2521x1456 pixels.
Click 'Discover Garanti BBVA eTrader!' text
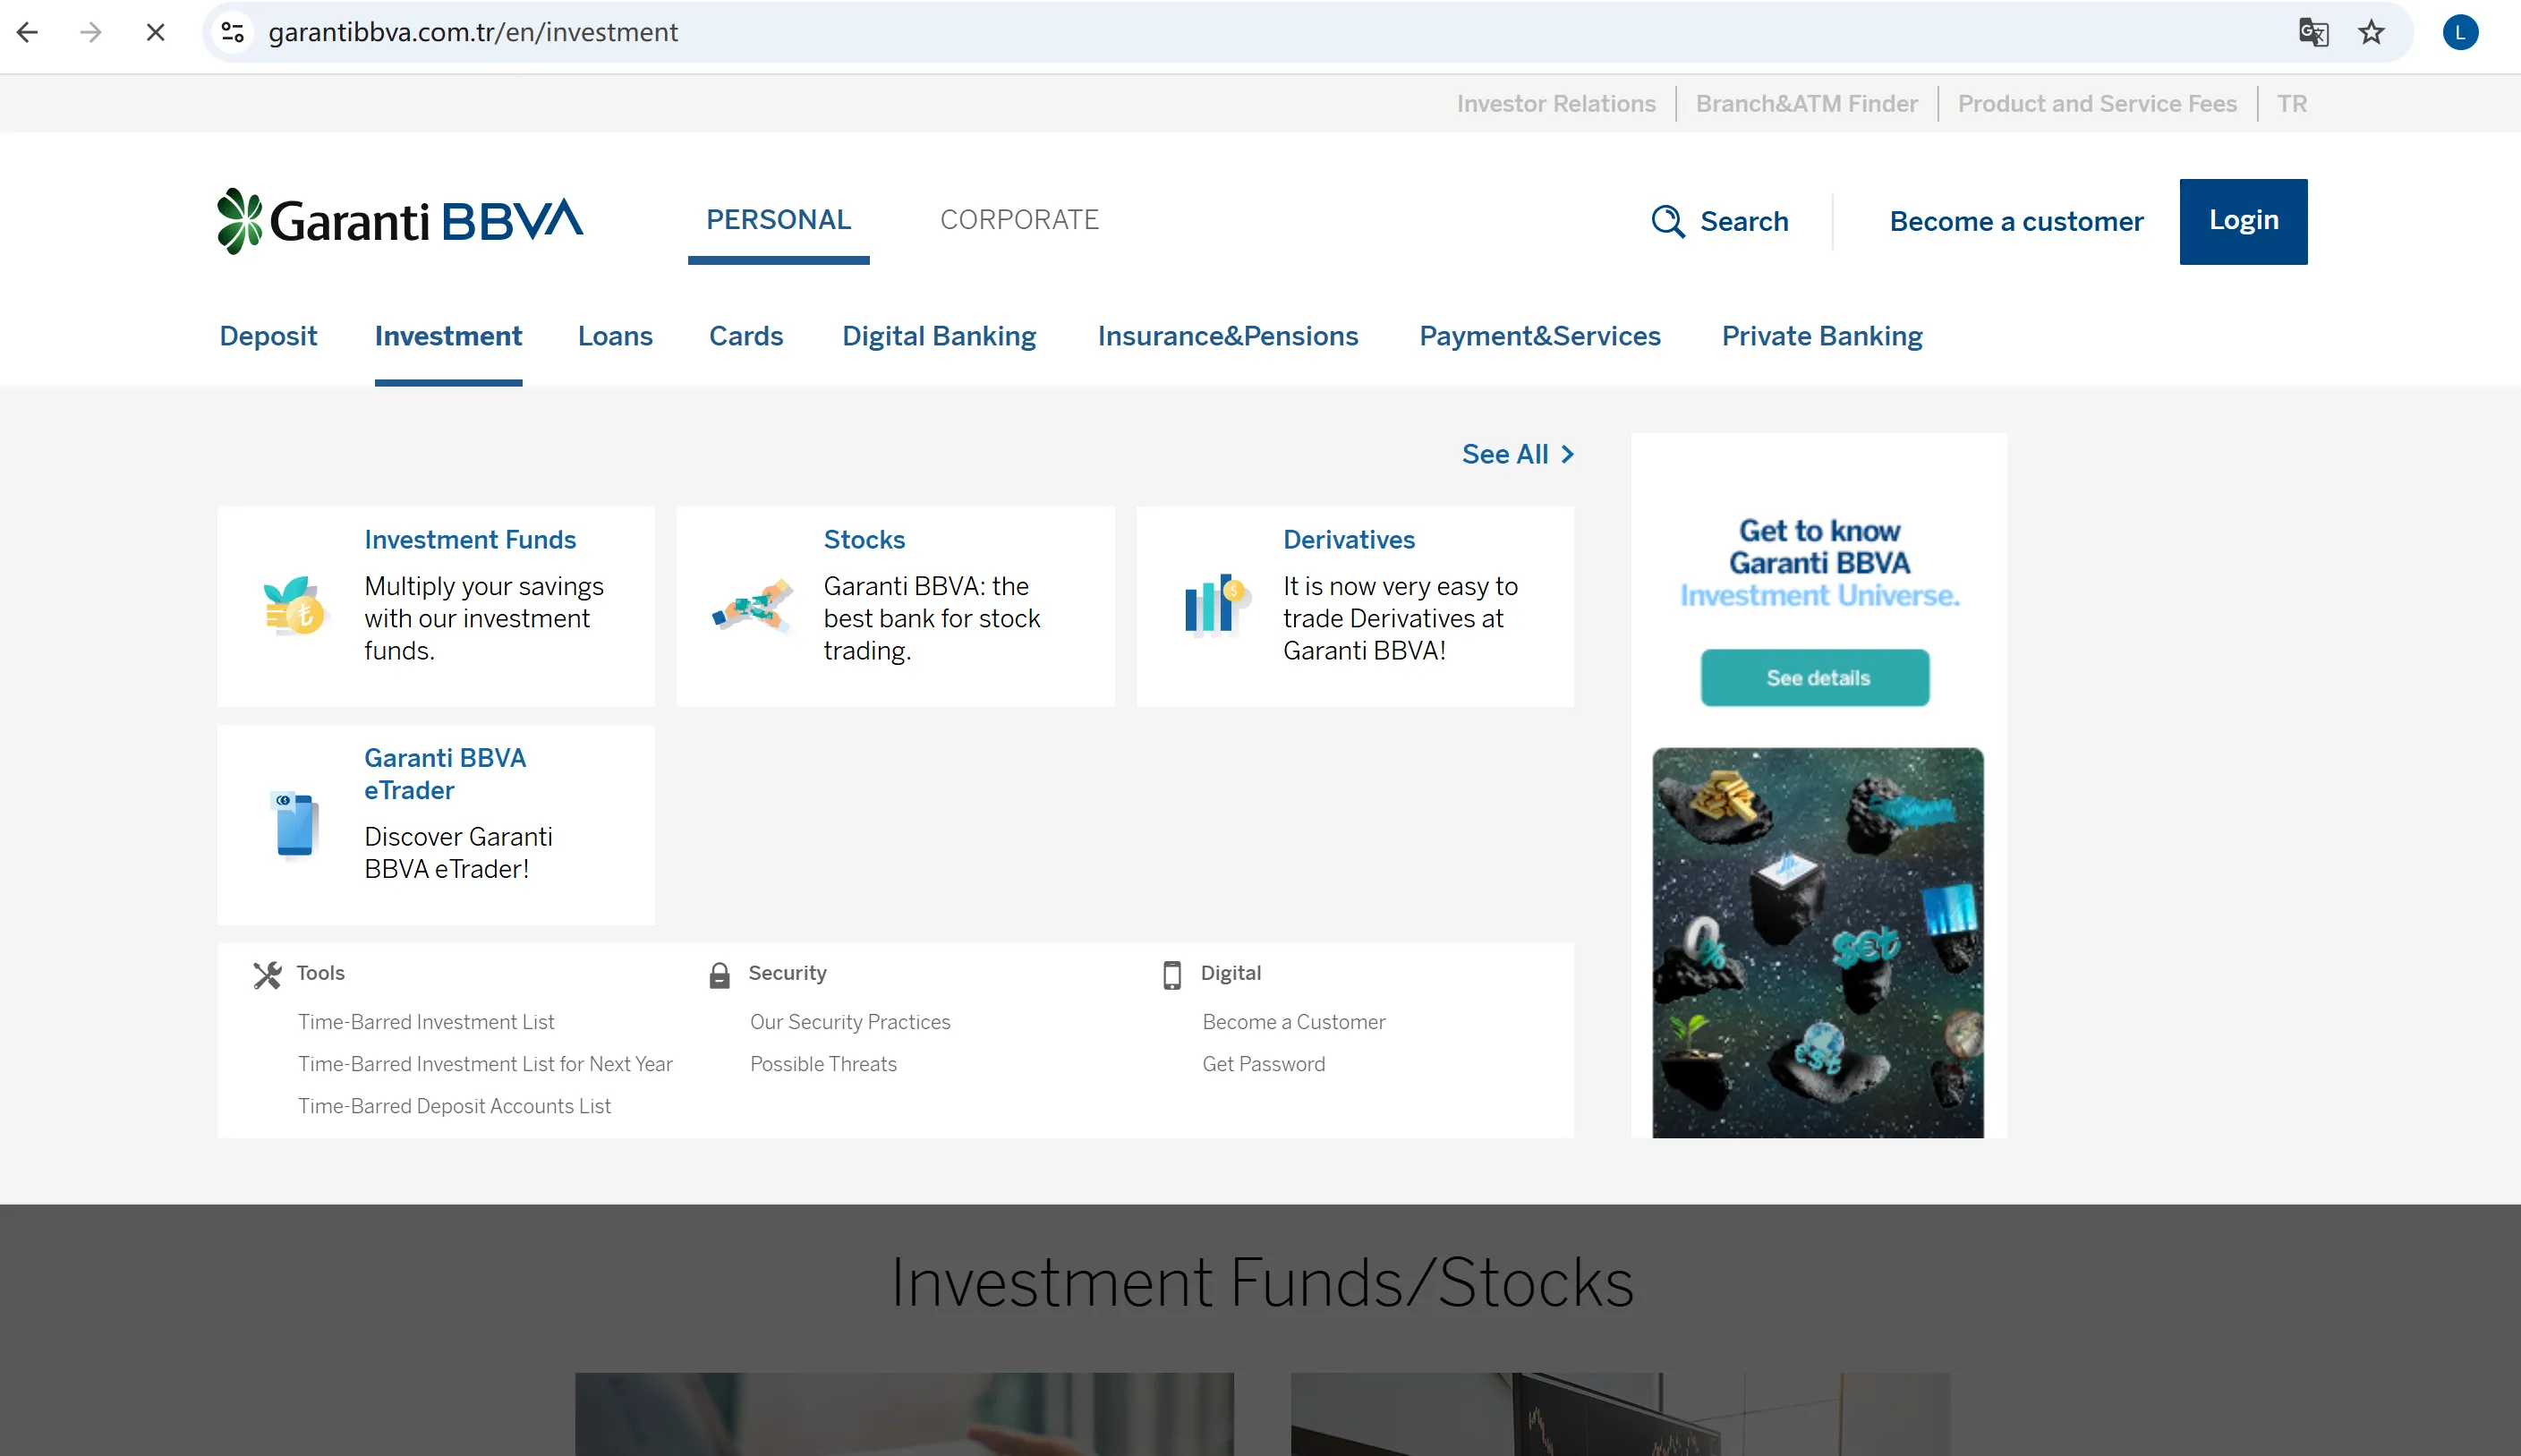pos(458,853)
